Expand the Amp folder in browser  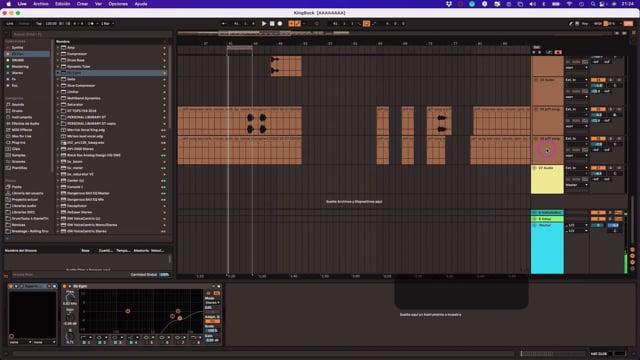pos(58,47)
